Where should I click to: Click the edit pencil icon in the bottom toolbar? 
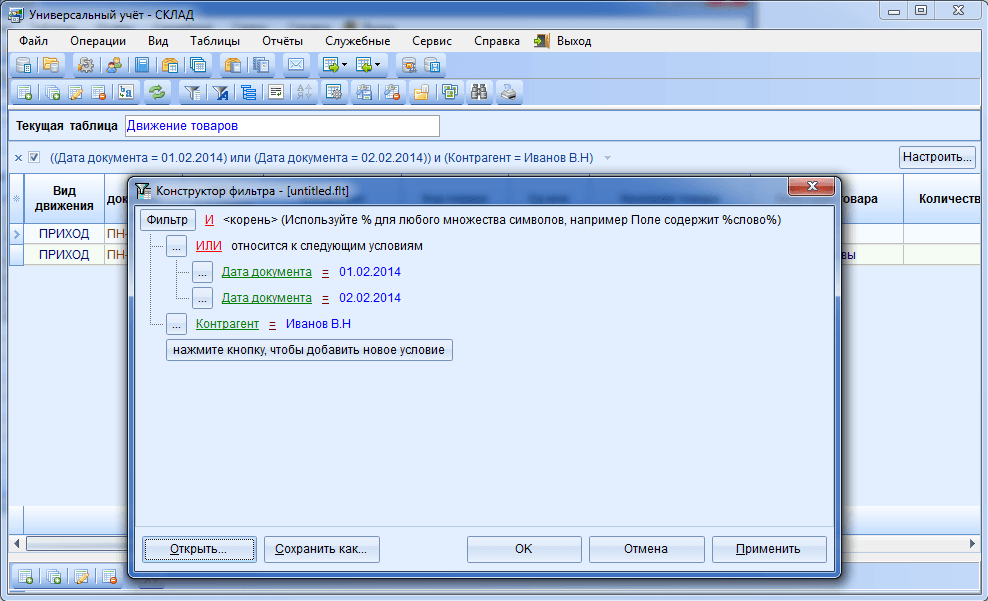81,576
